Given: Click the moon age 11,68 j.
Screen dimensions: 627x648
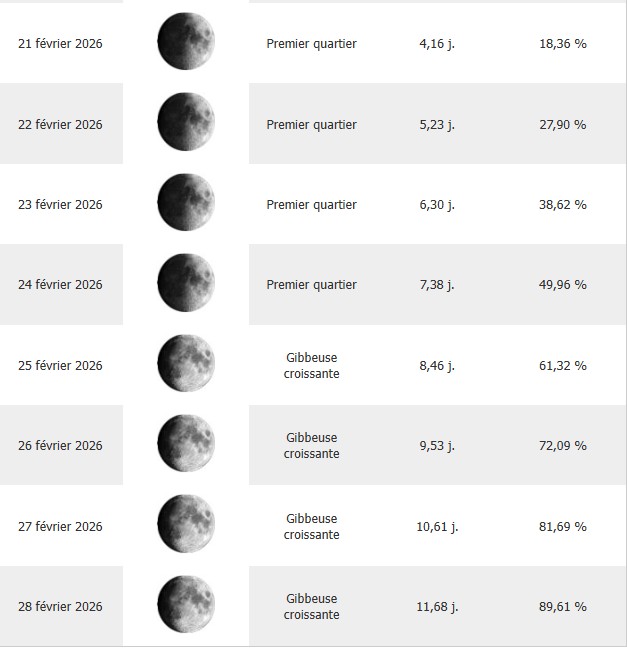Looking at the screenshot, I should [x=437, y=607].
